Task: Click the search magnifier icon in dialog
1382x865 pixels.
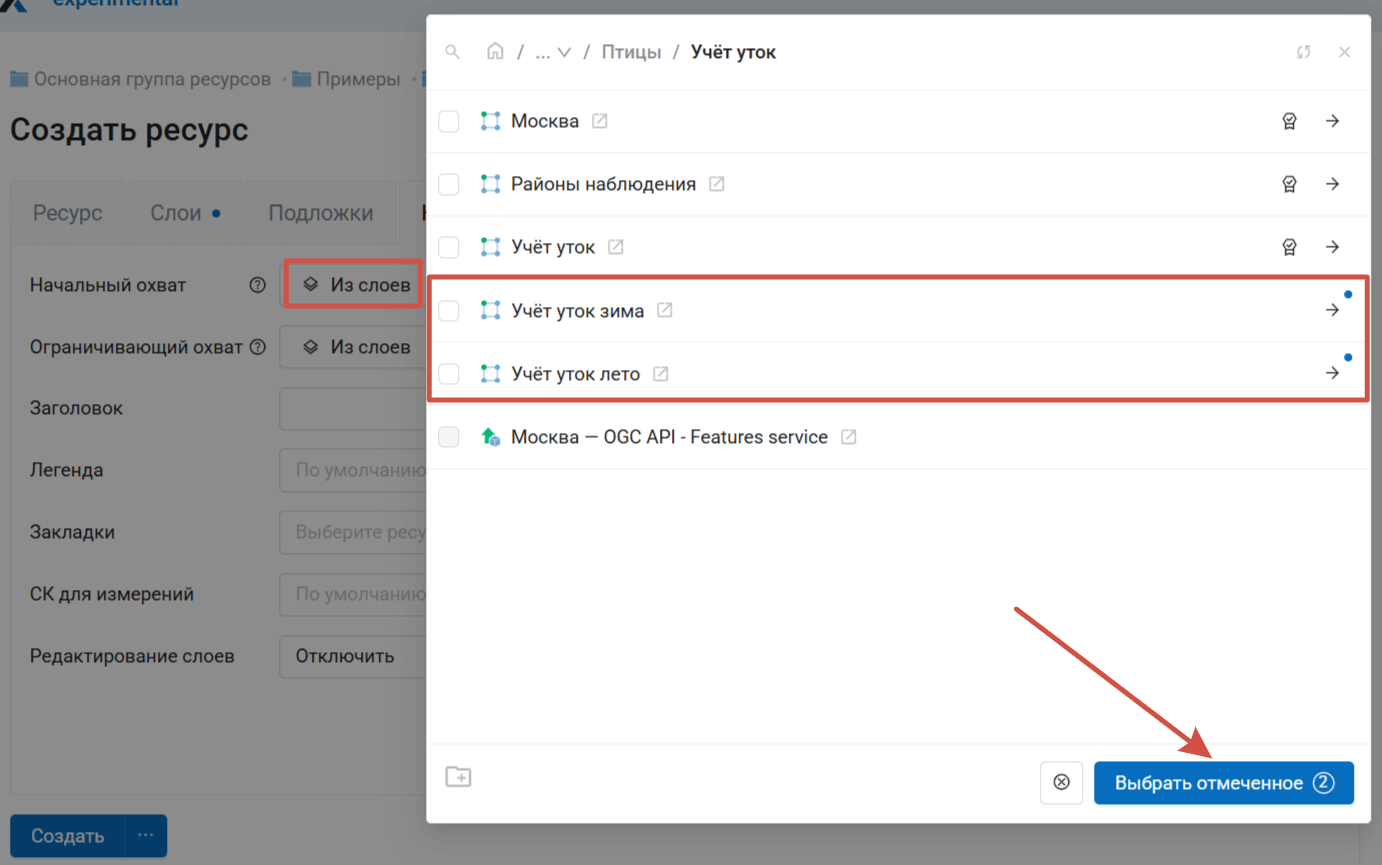Action: tap(453, 52)
